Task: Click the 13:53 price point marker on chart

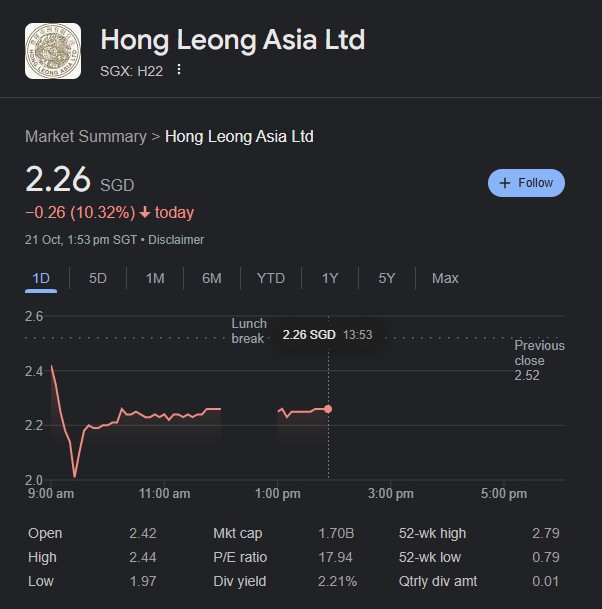Action: (x=328, y=409)
